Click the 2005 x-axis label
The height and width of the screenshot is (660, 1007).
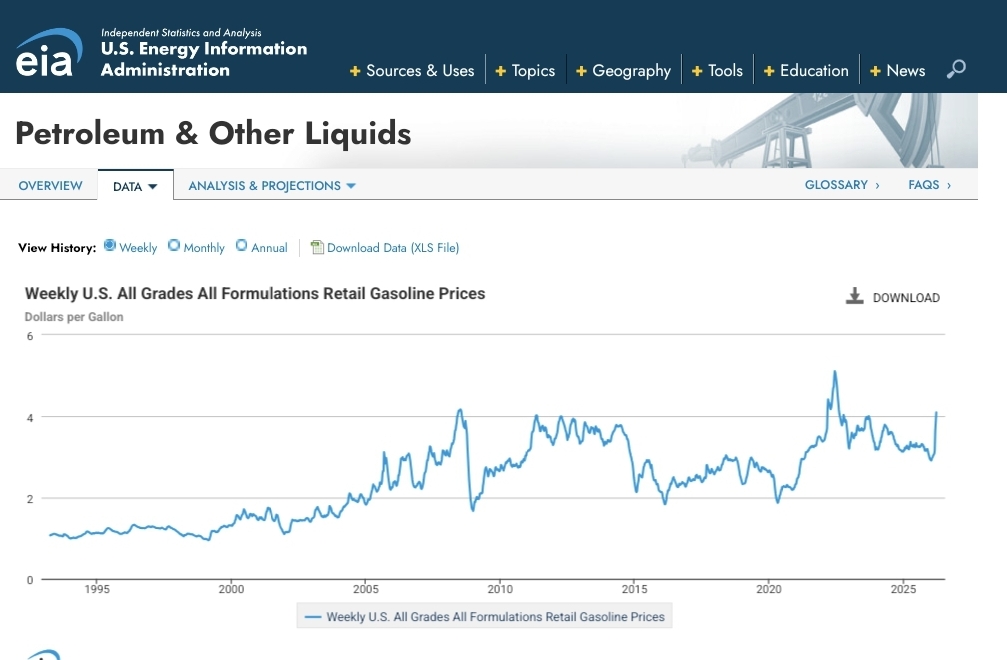click(x=365, y=589)
